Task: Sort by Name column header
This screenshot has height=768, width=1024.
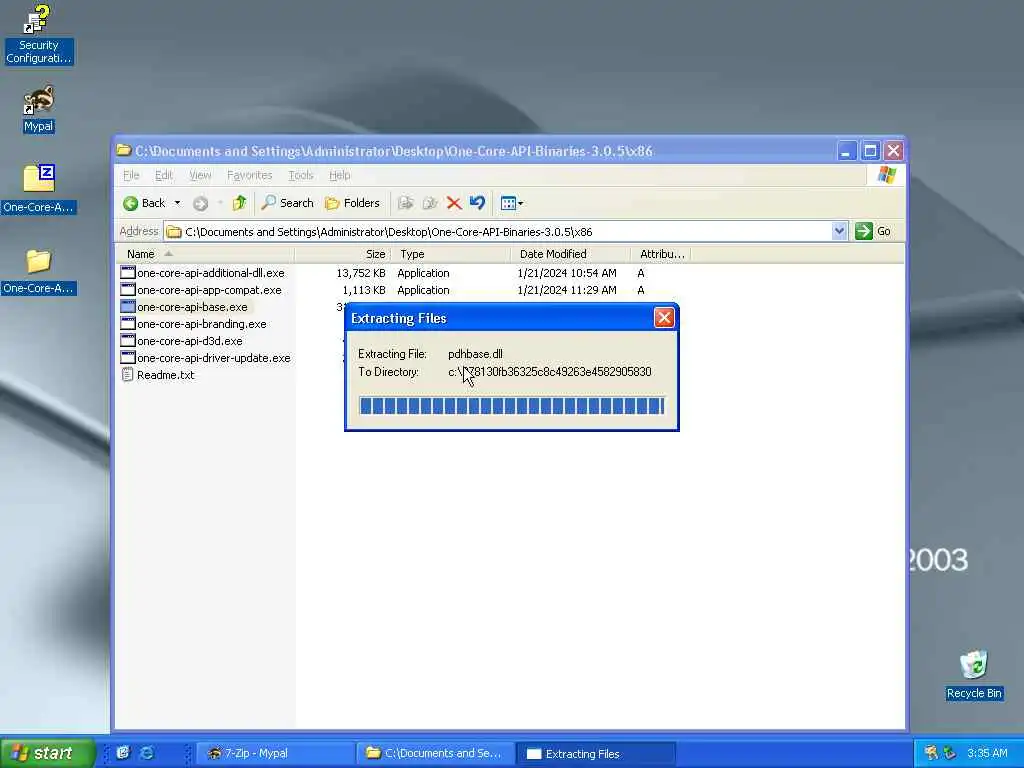Action: pyautogui.click(x=204, y=254)
